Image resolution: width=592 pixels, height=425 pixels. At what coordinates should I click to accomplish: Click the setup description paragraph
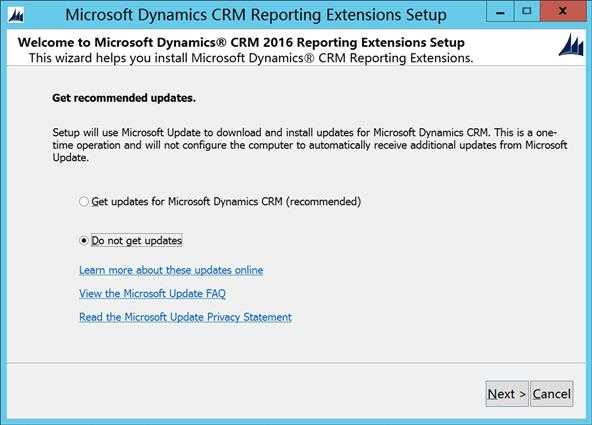(310, 145)
